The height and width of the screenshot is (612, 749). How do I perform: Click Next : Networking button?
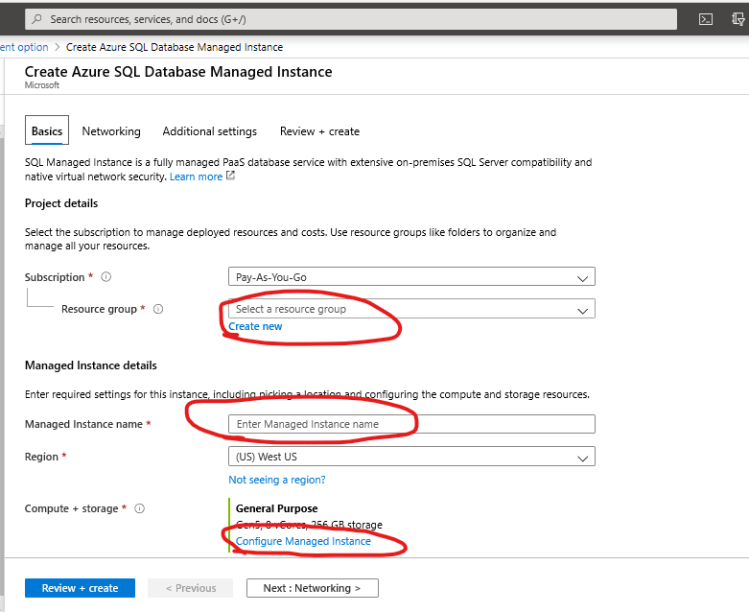click(312, 588)
